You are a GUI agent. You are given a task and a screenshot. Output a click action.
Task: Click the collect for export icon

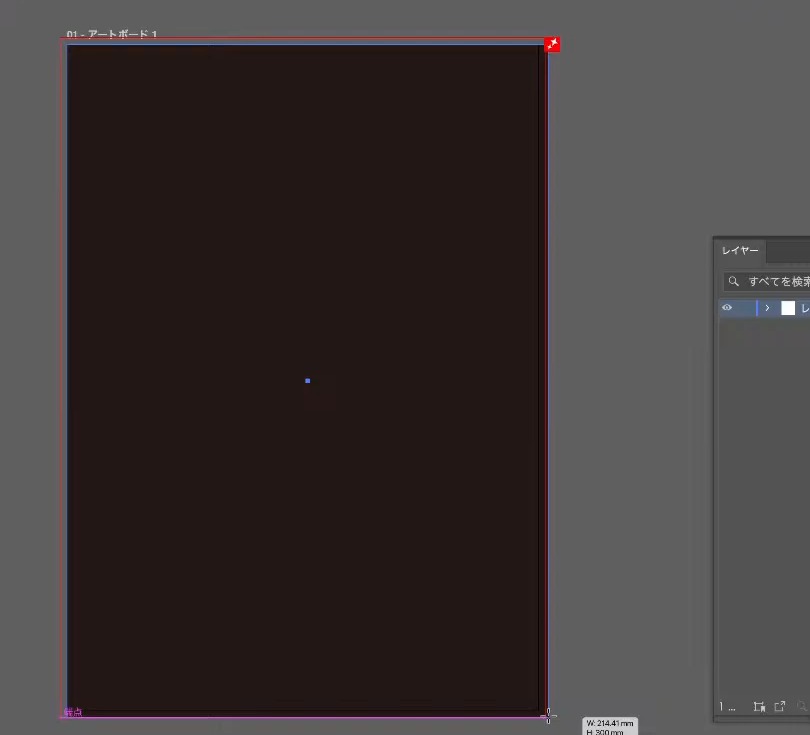780,706
